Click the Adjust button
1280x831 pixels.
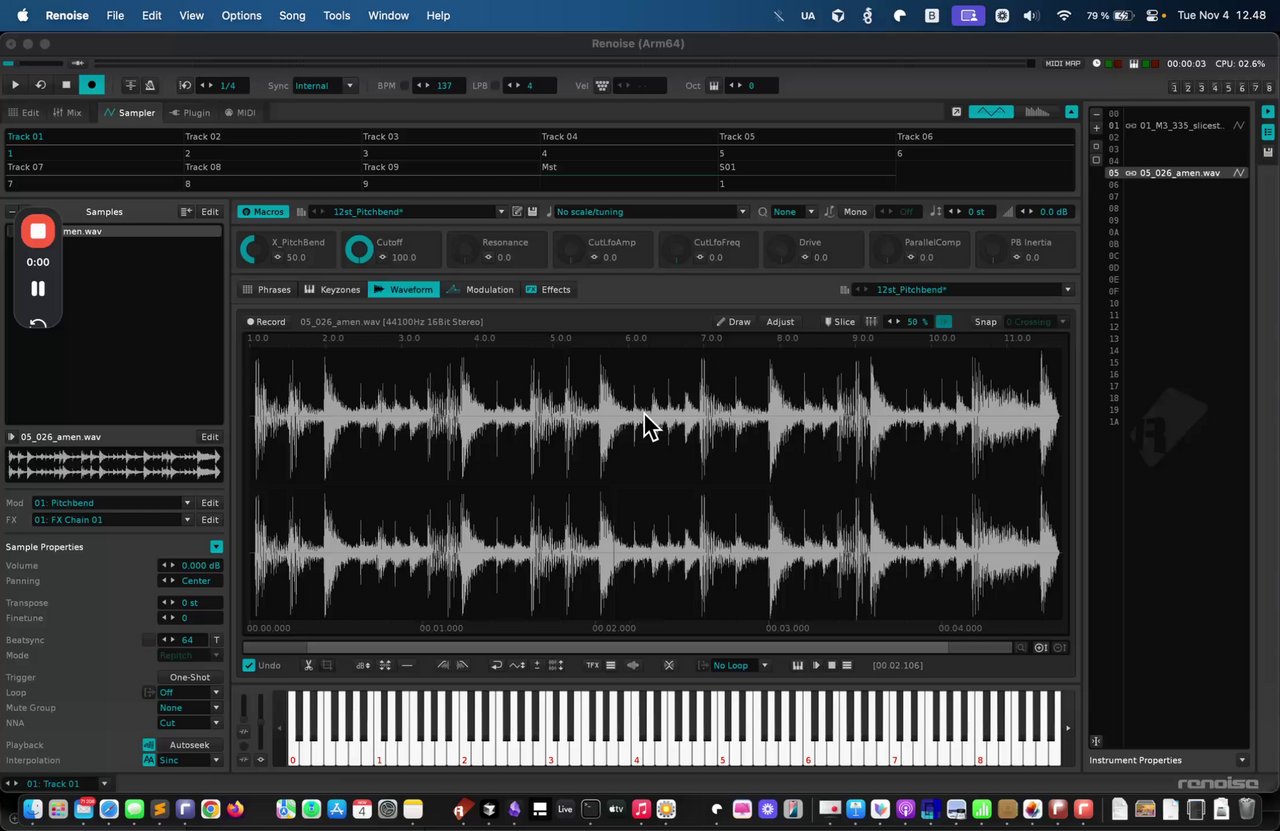click(x=780, y=322)
